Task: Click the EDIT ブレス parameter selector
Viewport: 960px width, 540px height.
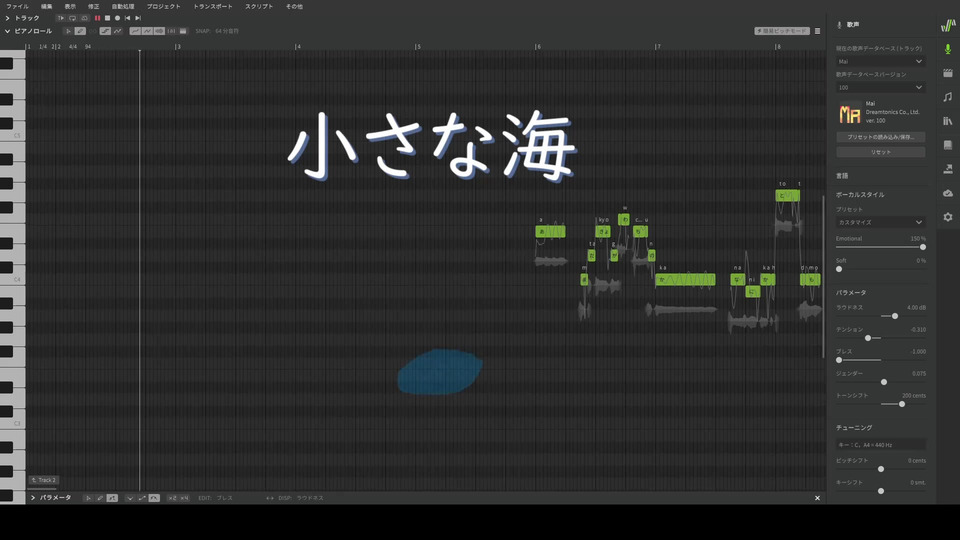Action: pyautogui.click(x=216, y=498)
